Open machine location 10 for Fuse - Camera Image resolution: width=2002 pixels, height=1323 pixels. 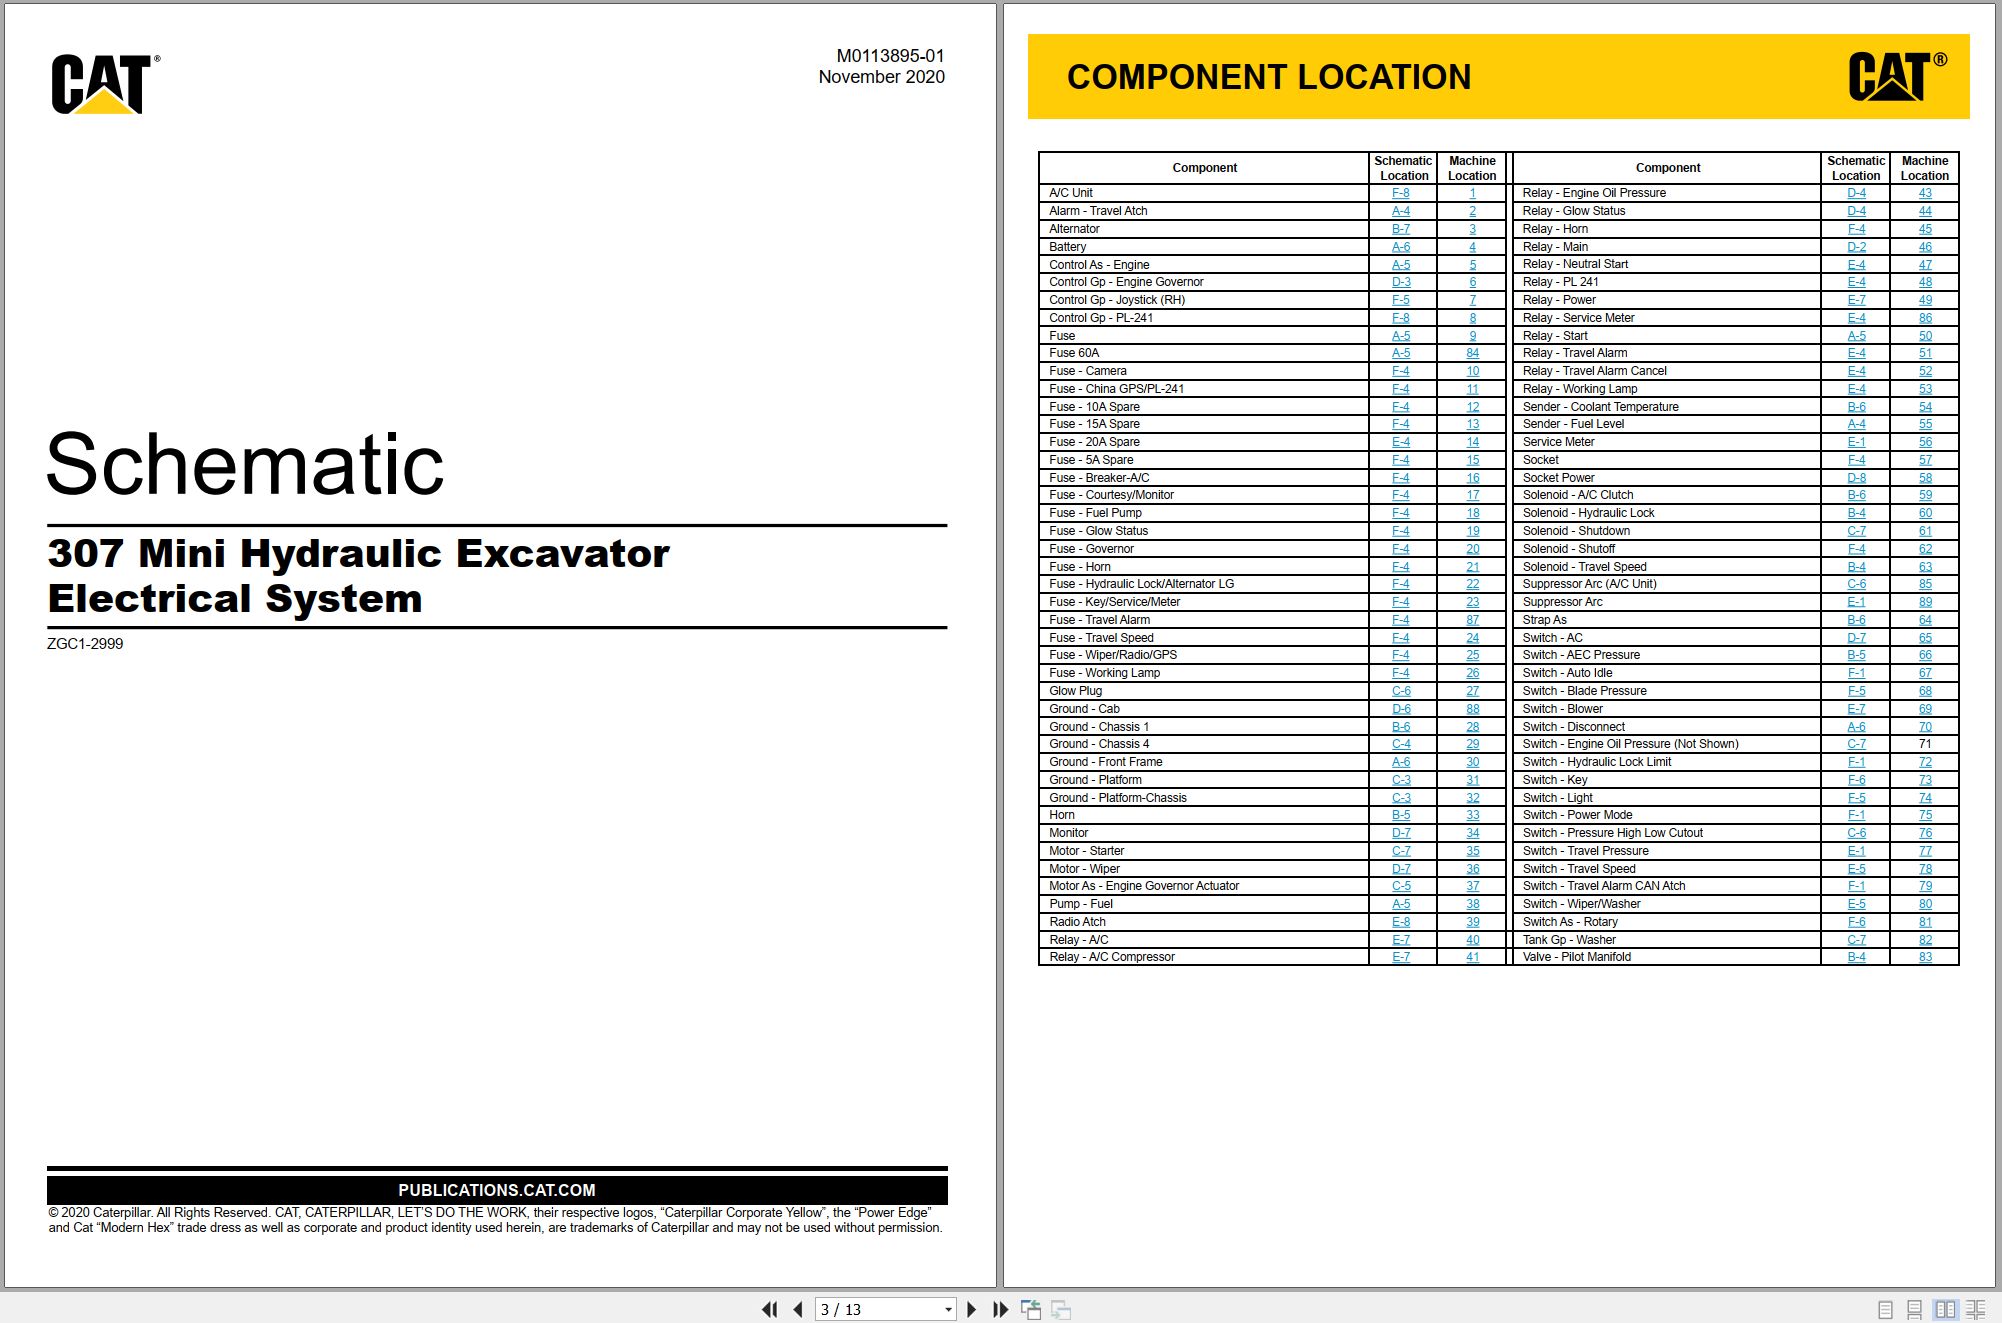[x=1472, y=371]
